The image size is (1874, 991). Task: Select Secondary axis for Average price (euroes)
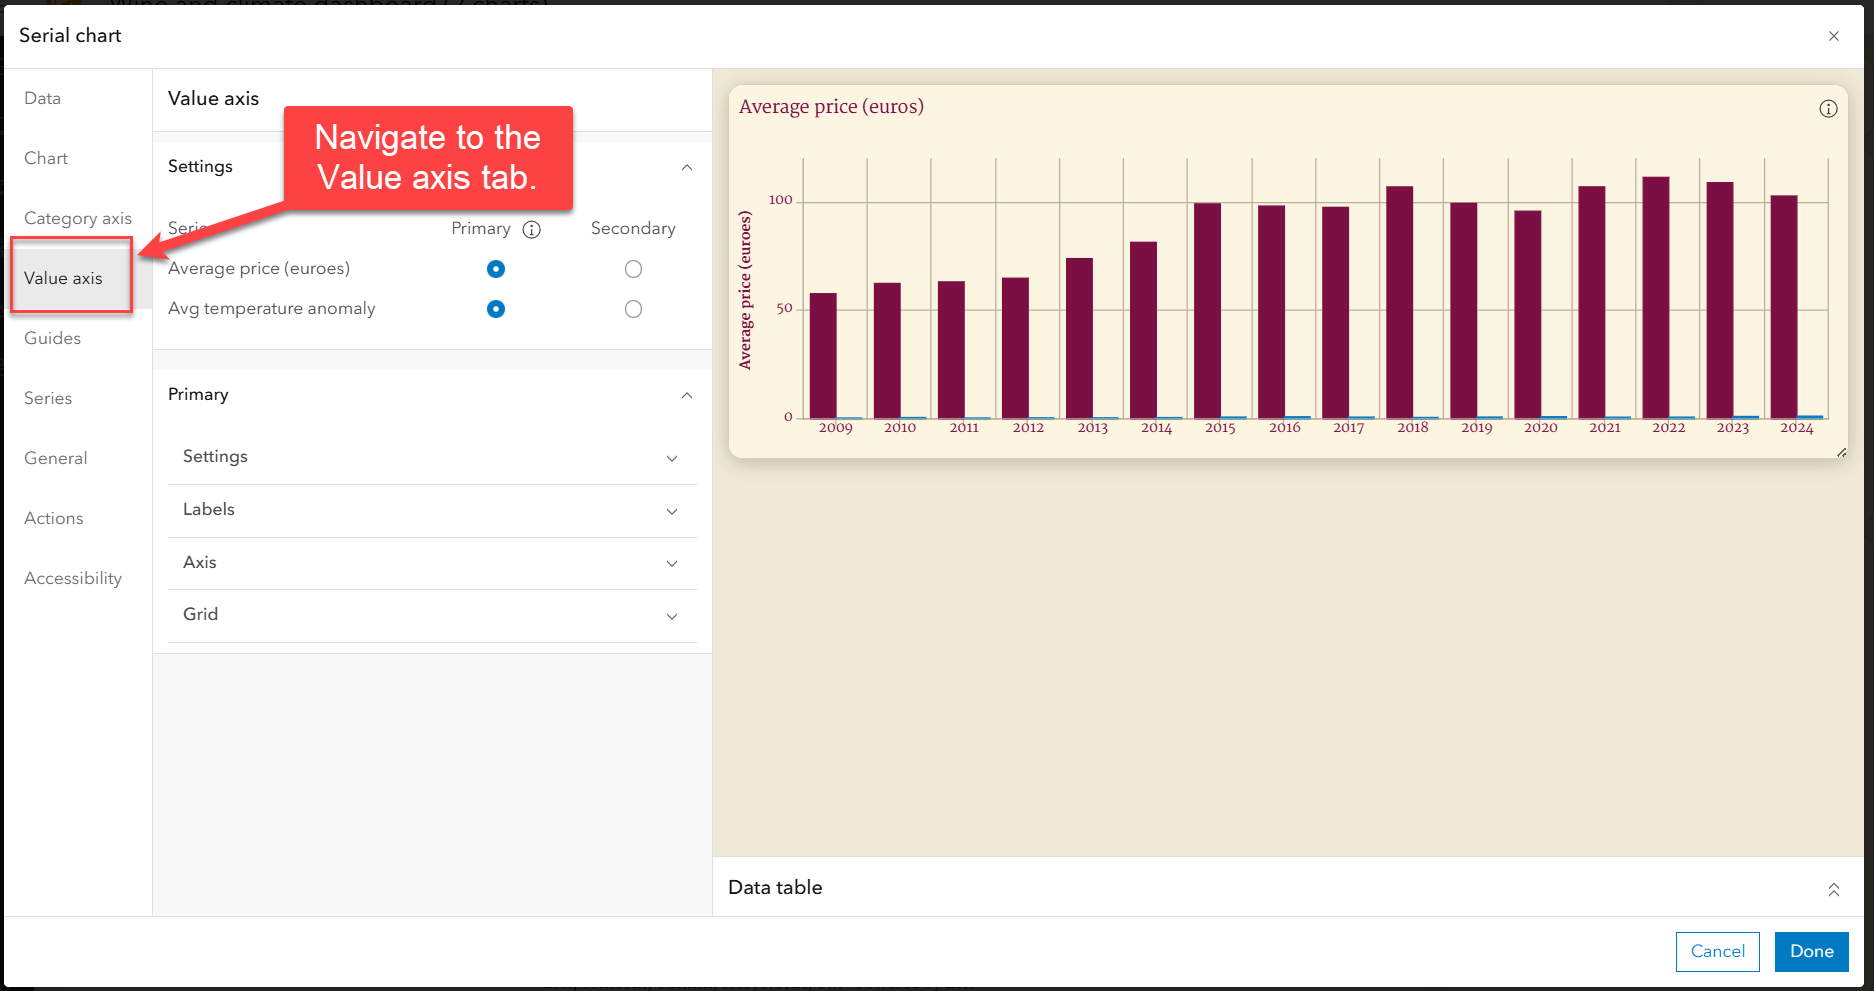(633, 268)
